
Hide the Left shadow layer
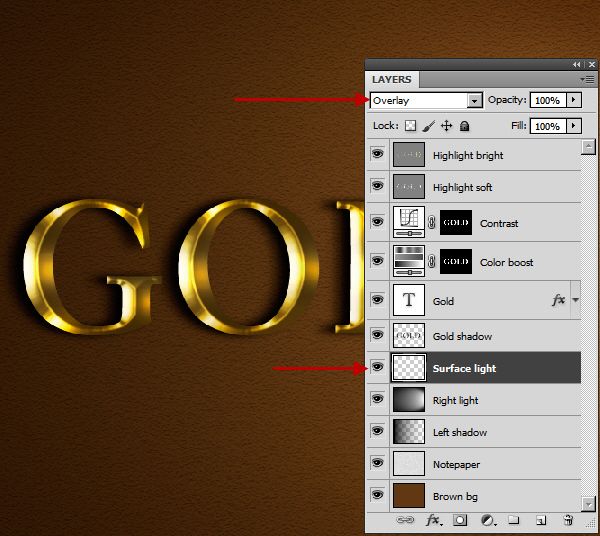pyautogui.click(x=377, y=431)
